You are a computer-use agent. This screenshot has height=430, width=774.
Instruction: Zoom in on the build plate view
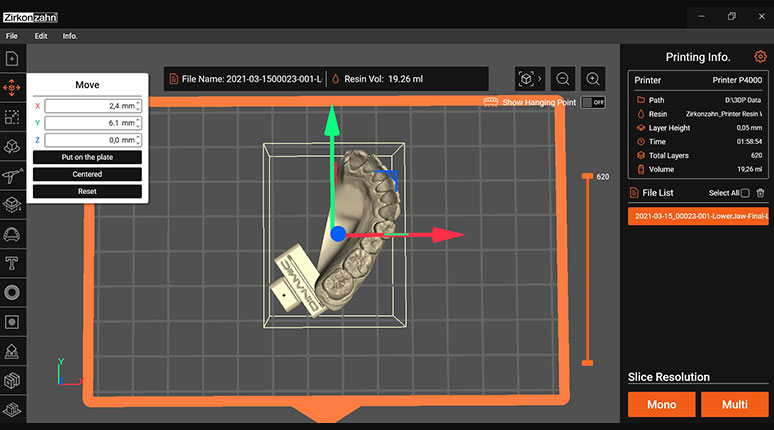(x=593, y=79)
